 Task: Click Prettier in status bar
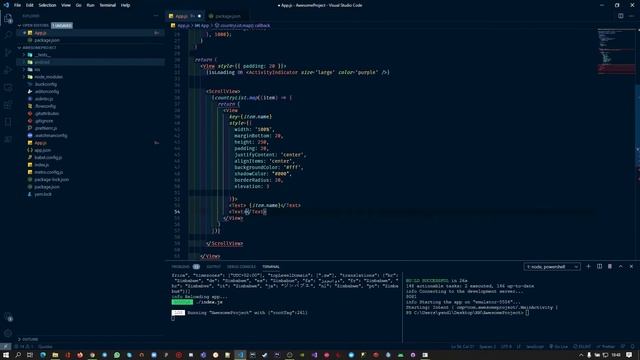point(606,347)
